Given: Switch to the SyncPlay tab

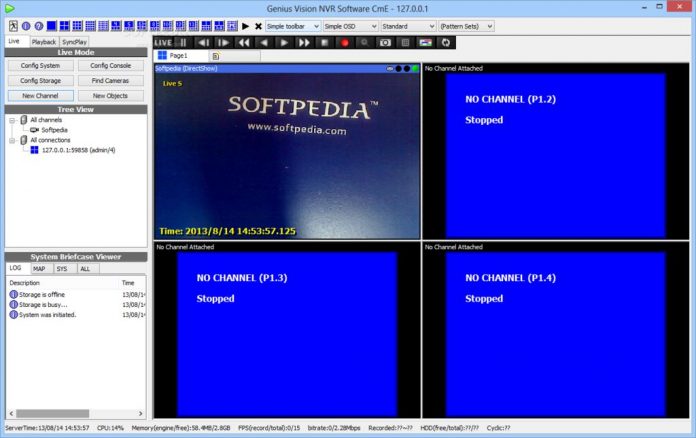Looking at the screenshot, I should pos(74,42).
